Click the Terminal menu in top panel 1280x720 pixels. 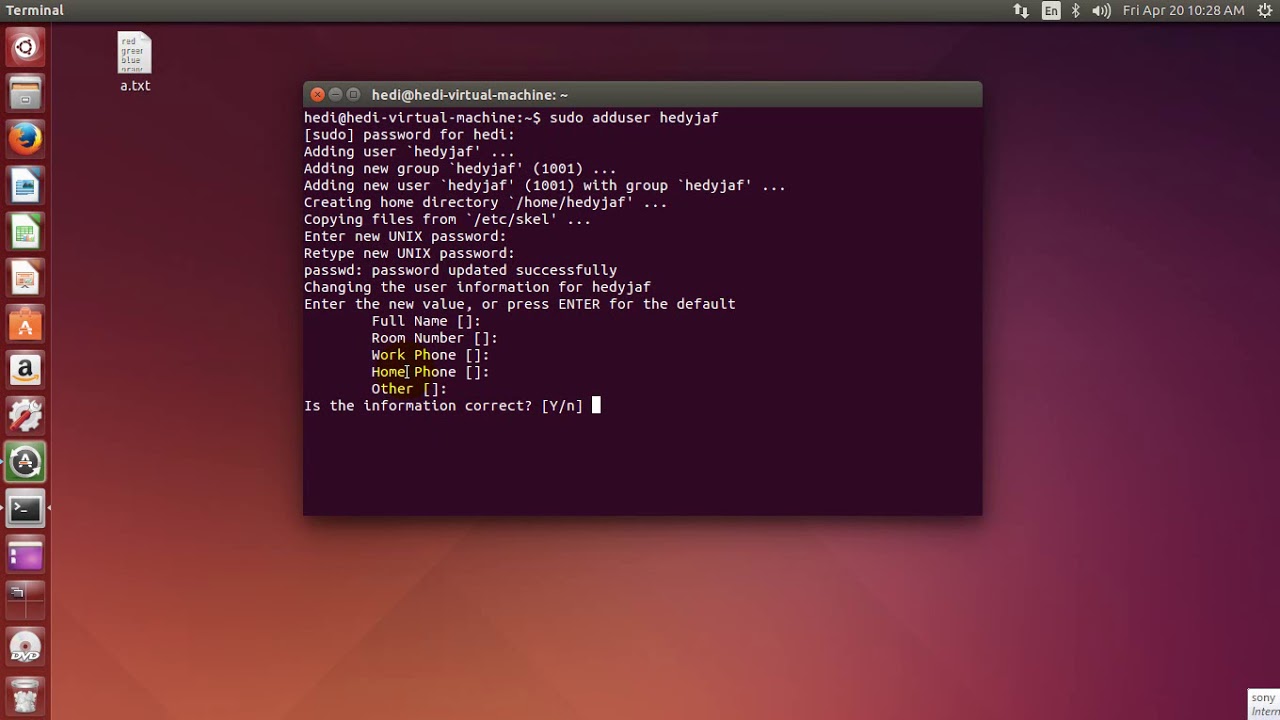click(35, 10)
